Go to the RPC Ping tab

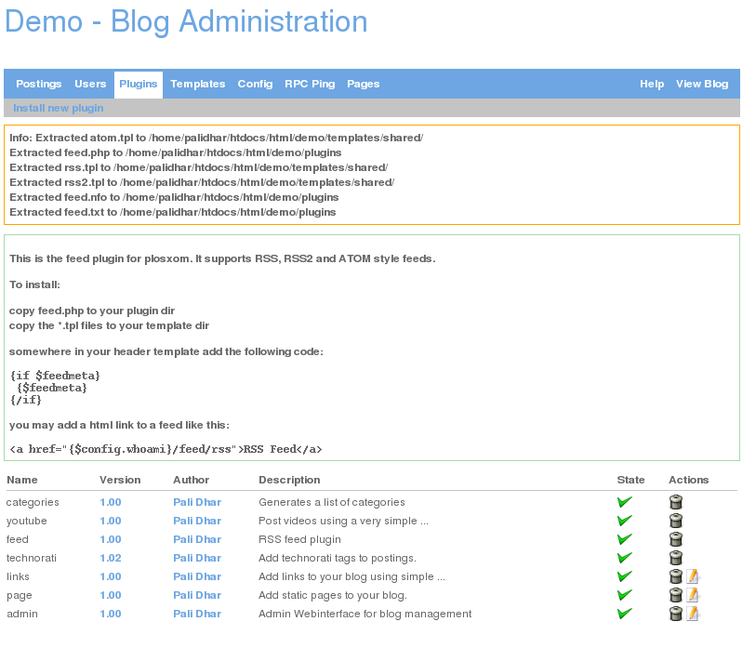(310, 84)
